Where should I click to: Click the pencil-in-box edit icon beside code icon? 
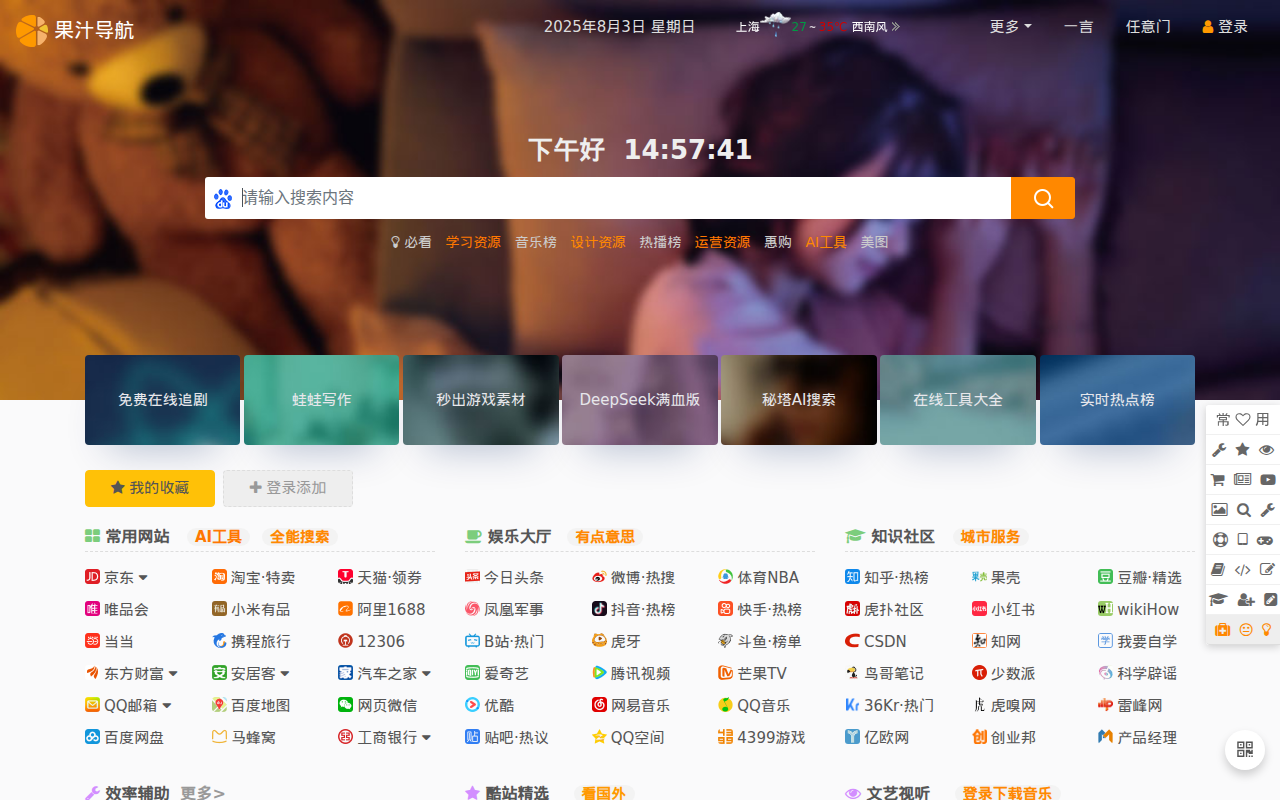tap(1267, 570)
